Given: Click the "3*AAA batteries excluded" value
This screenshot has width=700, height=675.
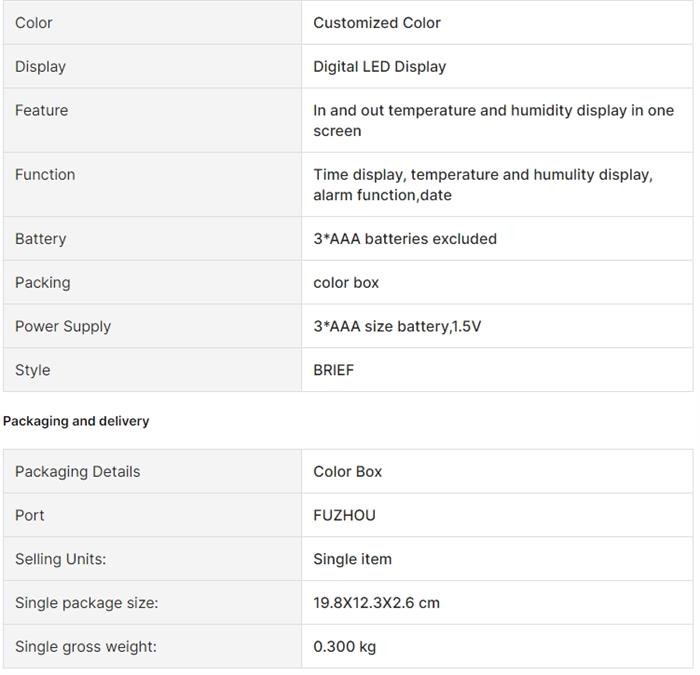Looking at the screenshot, I should (405, 239).
